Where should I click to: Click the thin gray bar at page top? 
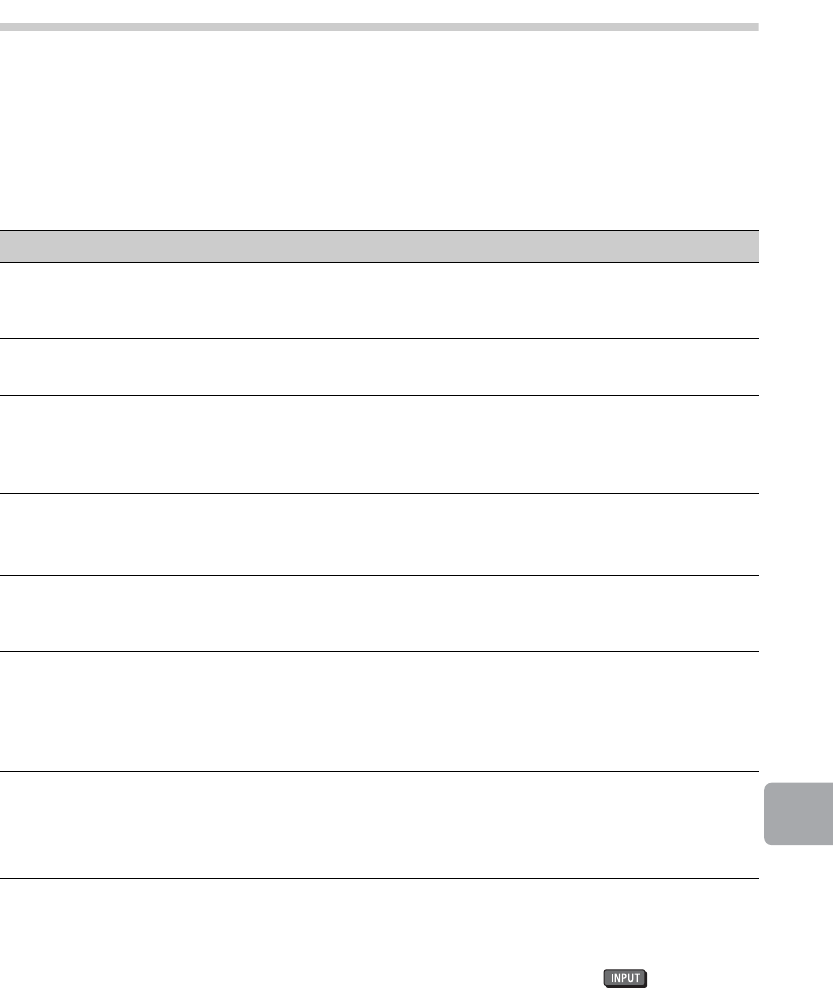(379, 26)
